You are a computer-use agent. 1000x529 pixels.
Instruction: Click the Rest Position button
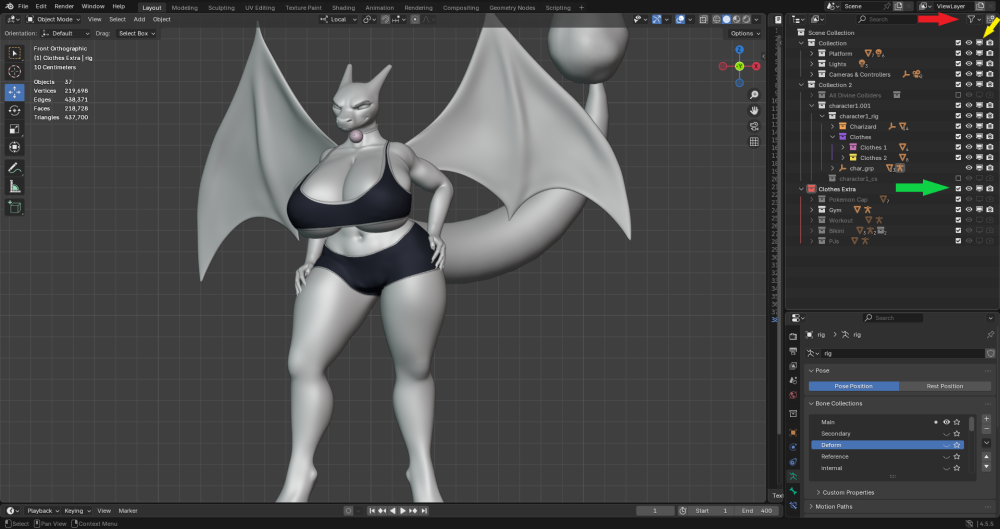click(x=945, y=386)
